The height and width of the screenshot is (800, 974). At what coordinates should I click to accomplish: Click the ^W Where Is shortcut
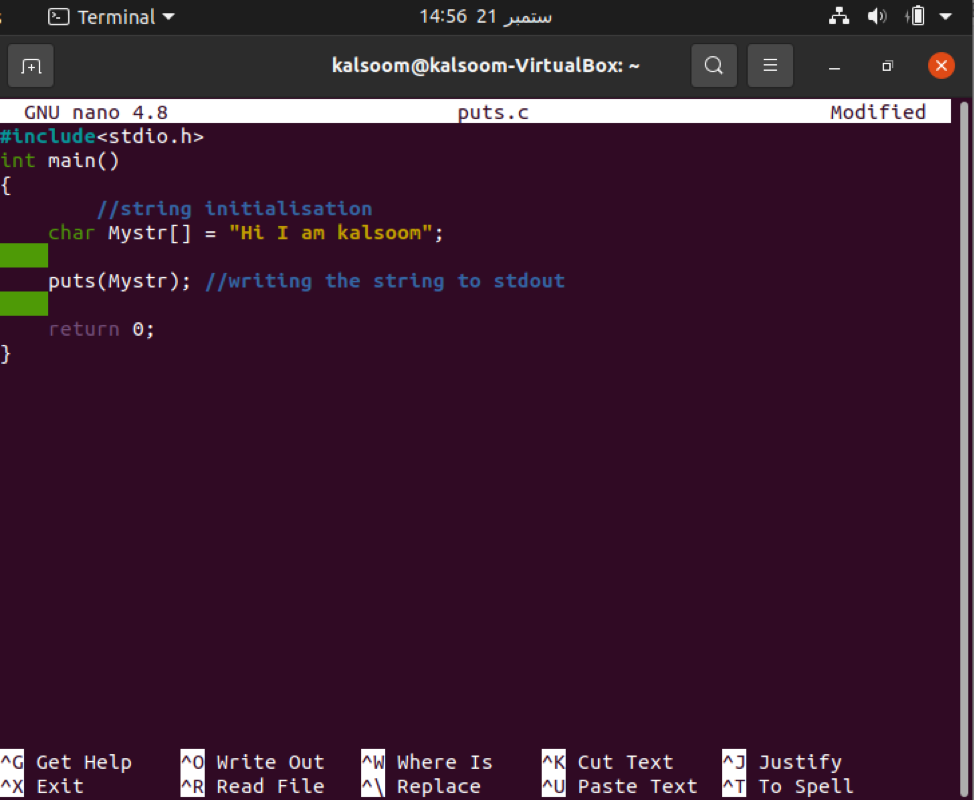click(x=427, y=761)
